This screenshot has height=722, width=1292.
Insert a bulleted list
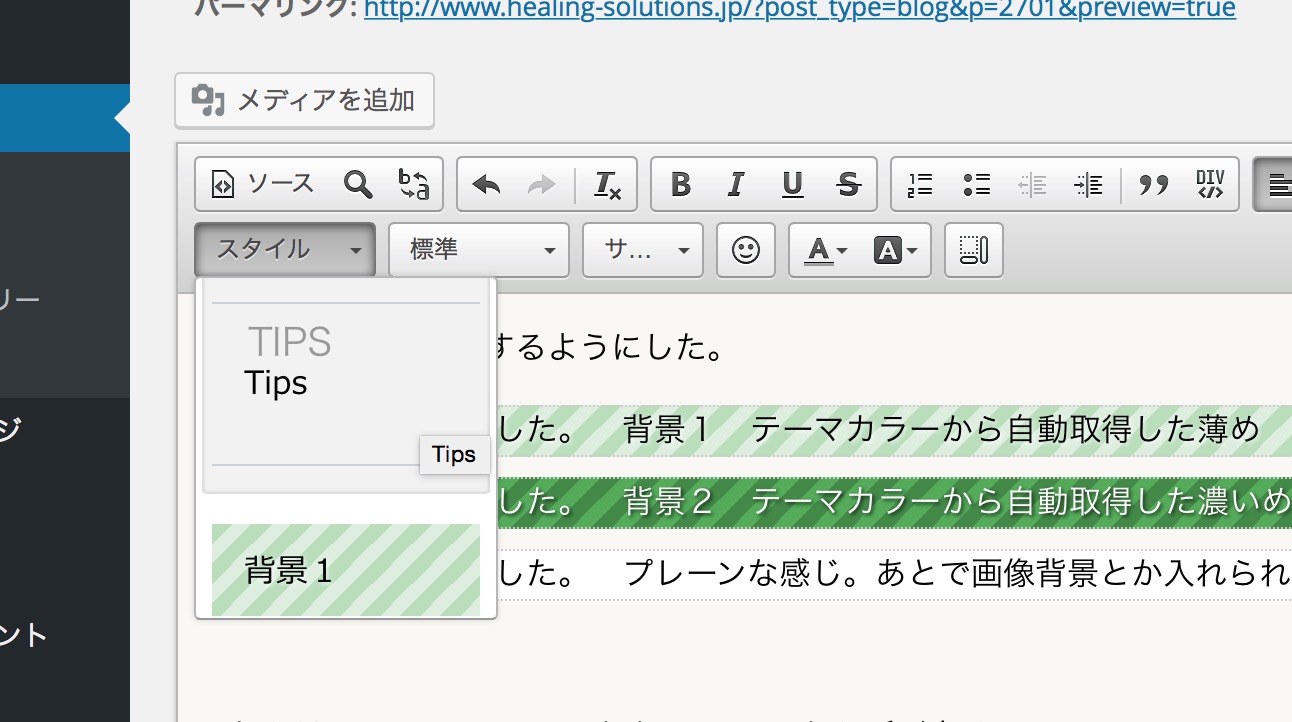pyautogui.click(x=976, y=185)
